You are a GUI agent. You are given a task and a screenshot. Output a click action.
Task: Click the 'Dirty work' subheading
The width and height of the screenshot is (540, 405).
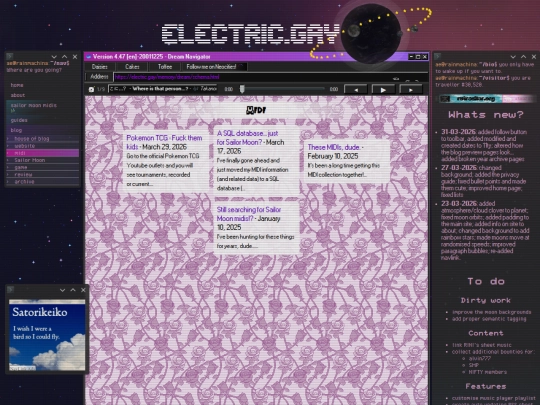(486, 301)
